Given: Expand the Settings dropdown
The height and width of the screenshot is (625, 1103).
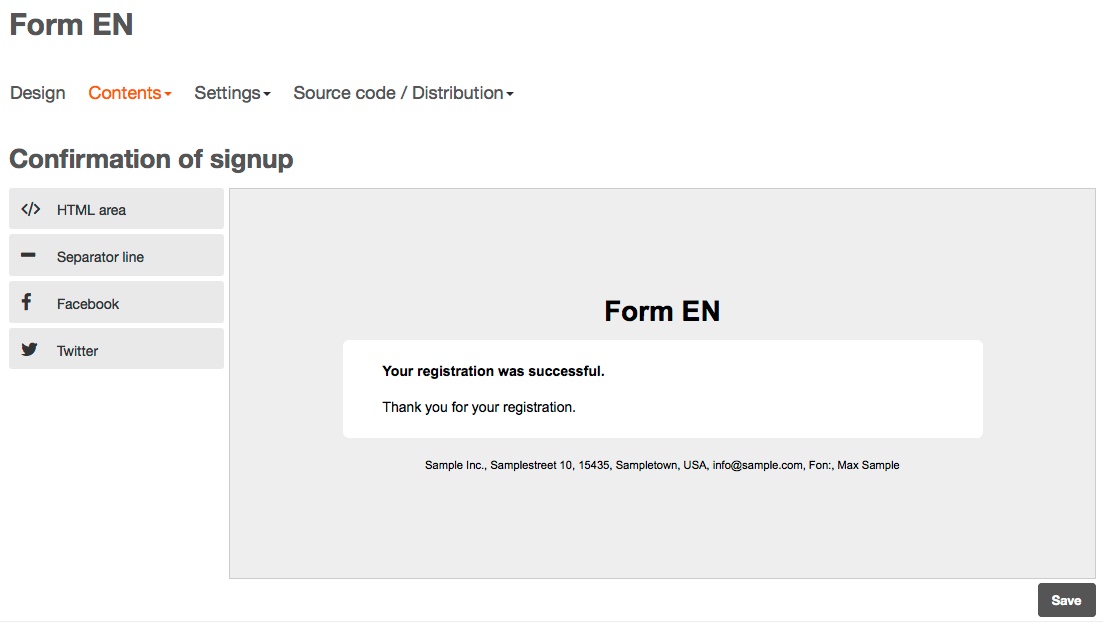Looking at the screenshot, I should 232,93.
